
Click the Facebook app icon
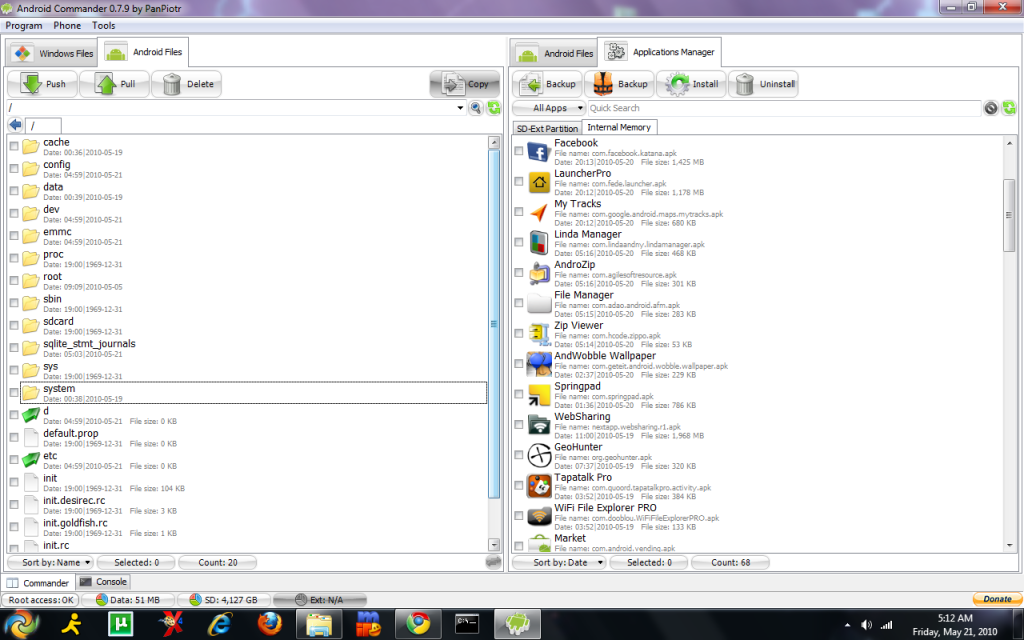click(x=539, y=152)
